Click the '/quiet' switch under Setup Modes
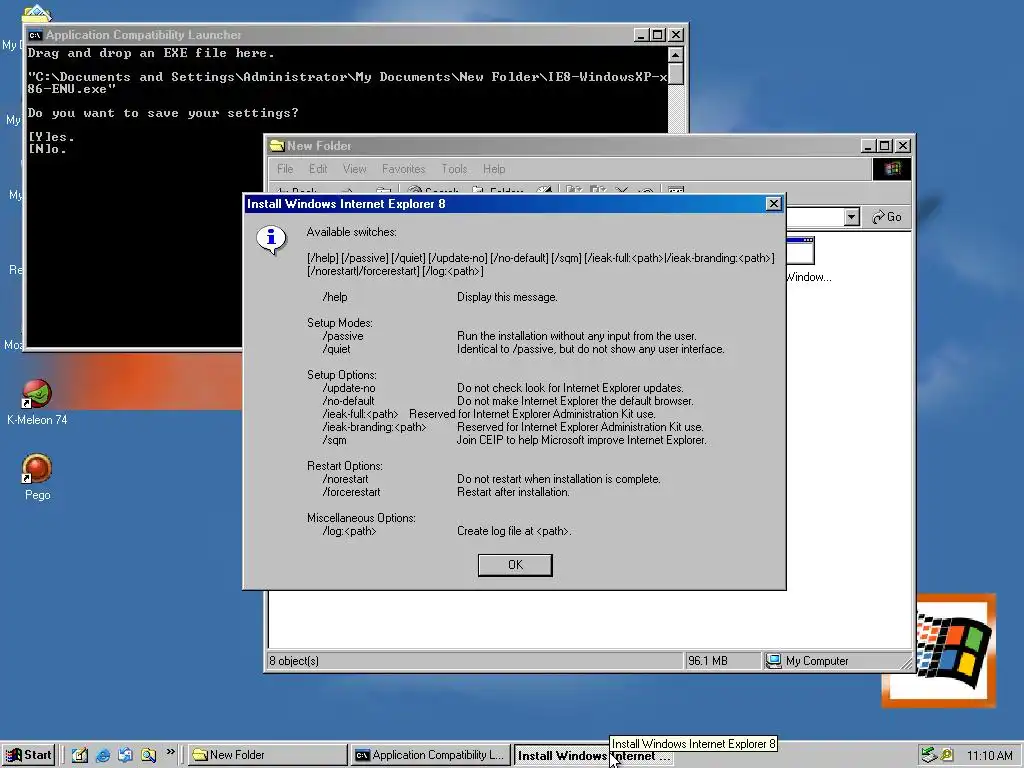 336,349
